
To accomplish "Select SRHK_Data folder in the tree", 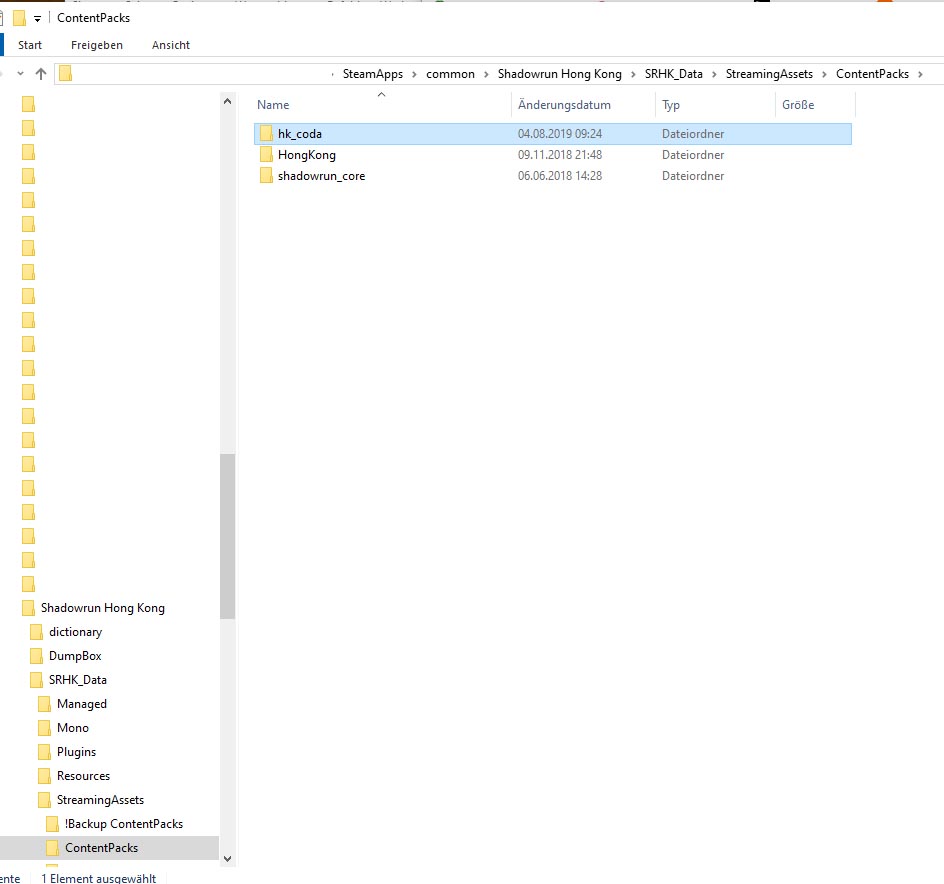I will pos(78,680).
